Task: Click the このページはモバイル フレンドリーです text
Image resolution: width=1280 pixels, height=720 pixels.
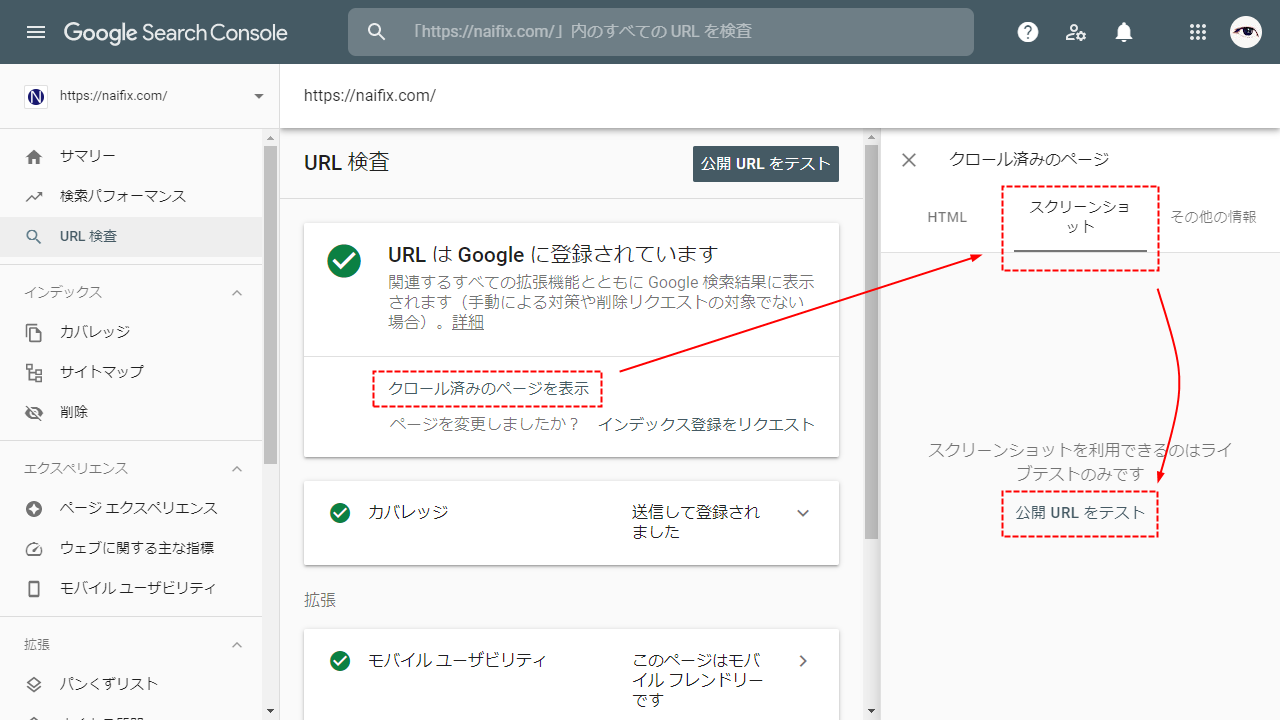Action: pyautogui.click(x=698, y=680)
